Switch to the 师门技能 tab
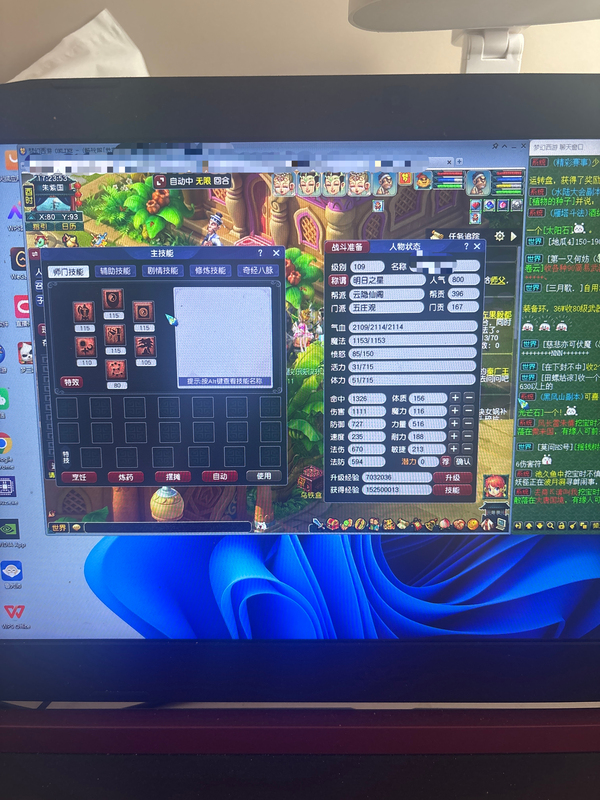Viewport: 600px width, 800px height. tap(68, 271)
